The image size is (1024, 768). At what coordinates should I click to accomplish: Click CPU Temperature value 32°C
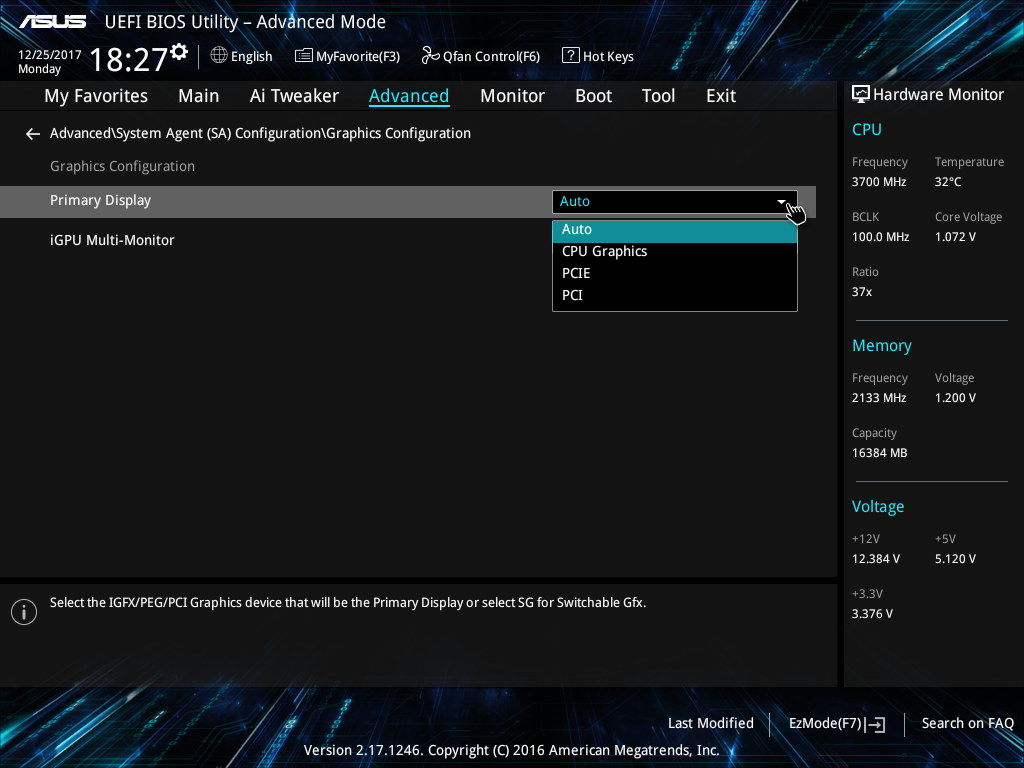[x=948, y=182]
